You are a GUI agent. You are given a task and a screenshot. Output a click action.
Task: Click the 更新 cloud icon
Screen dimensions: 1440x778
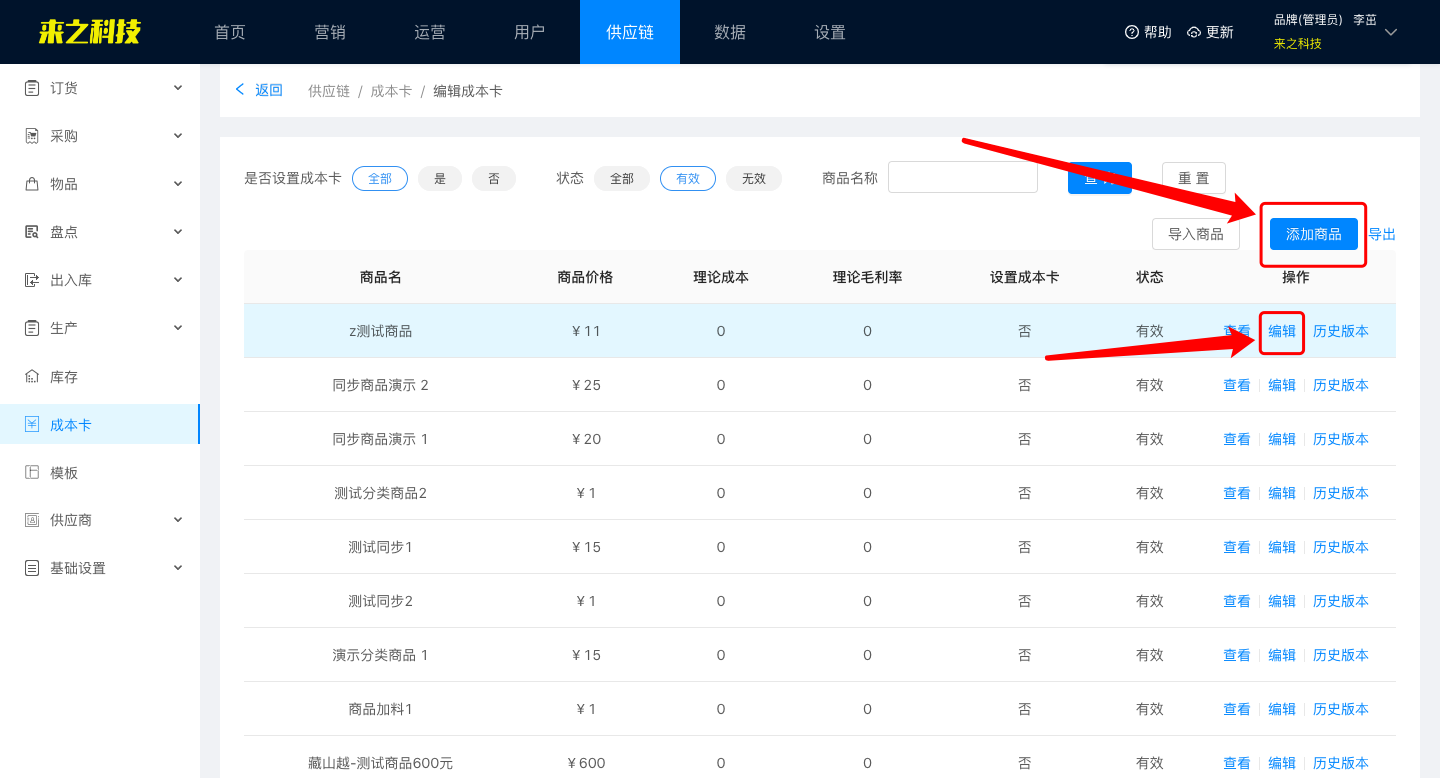(1194, 32)
